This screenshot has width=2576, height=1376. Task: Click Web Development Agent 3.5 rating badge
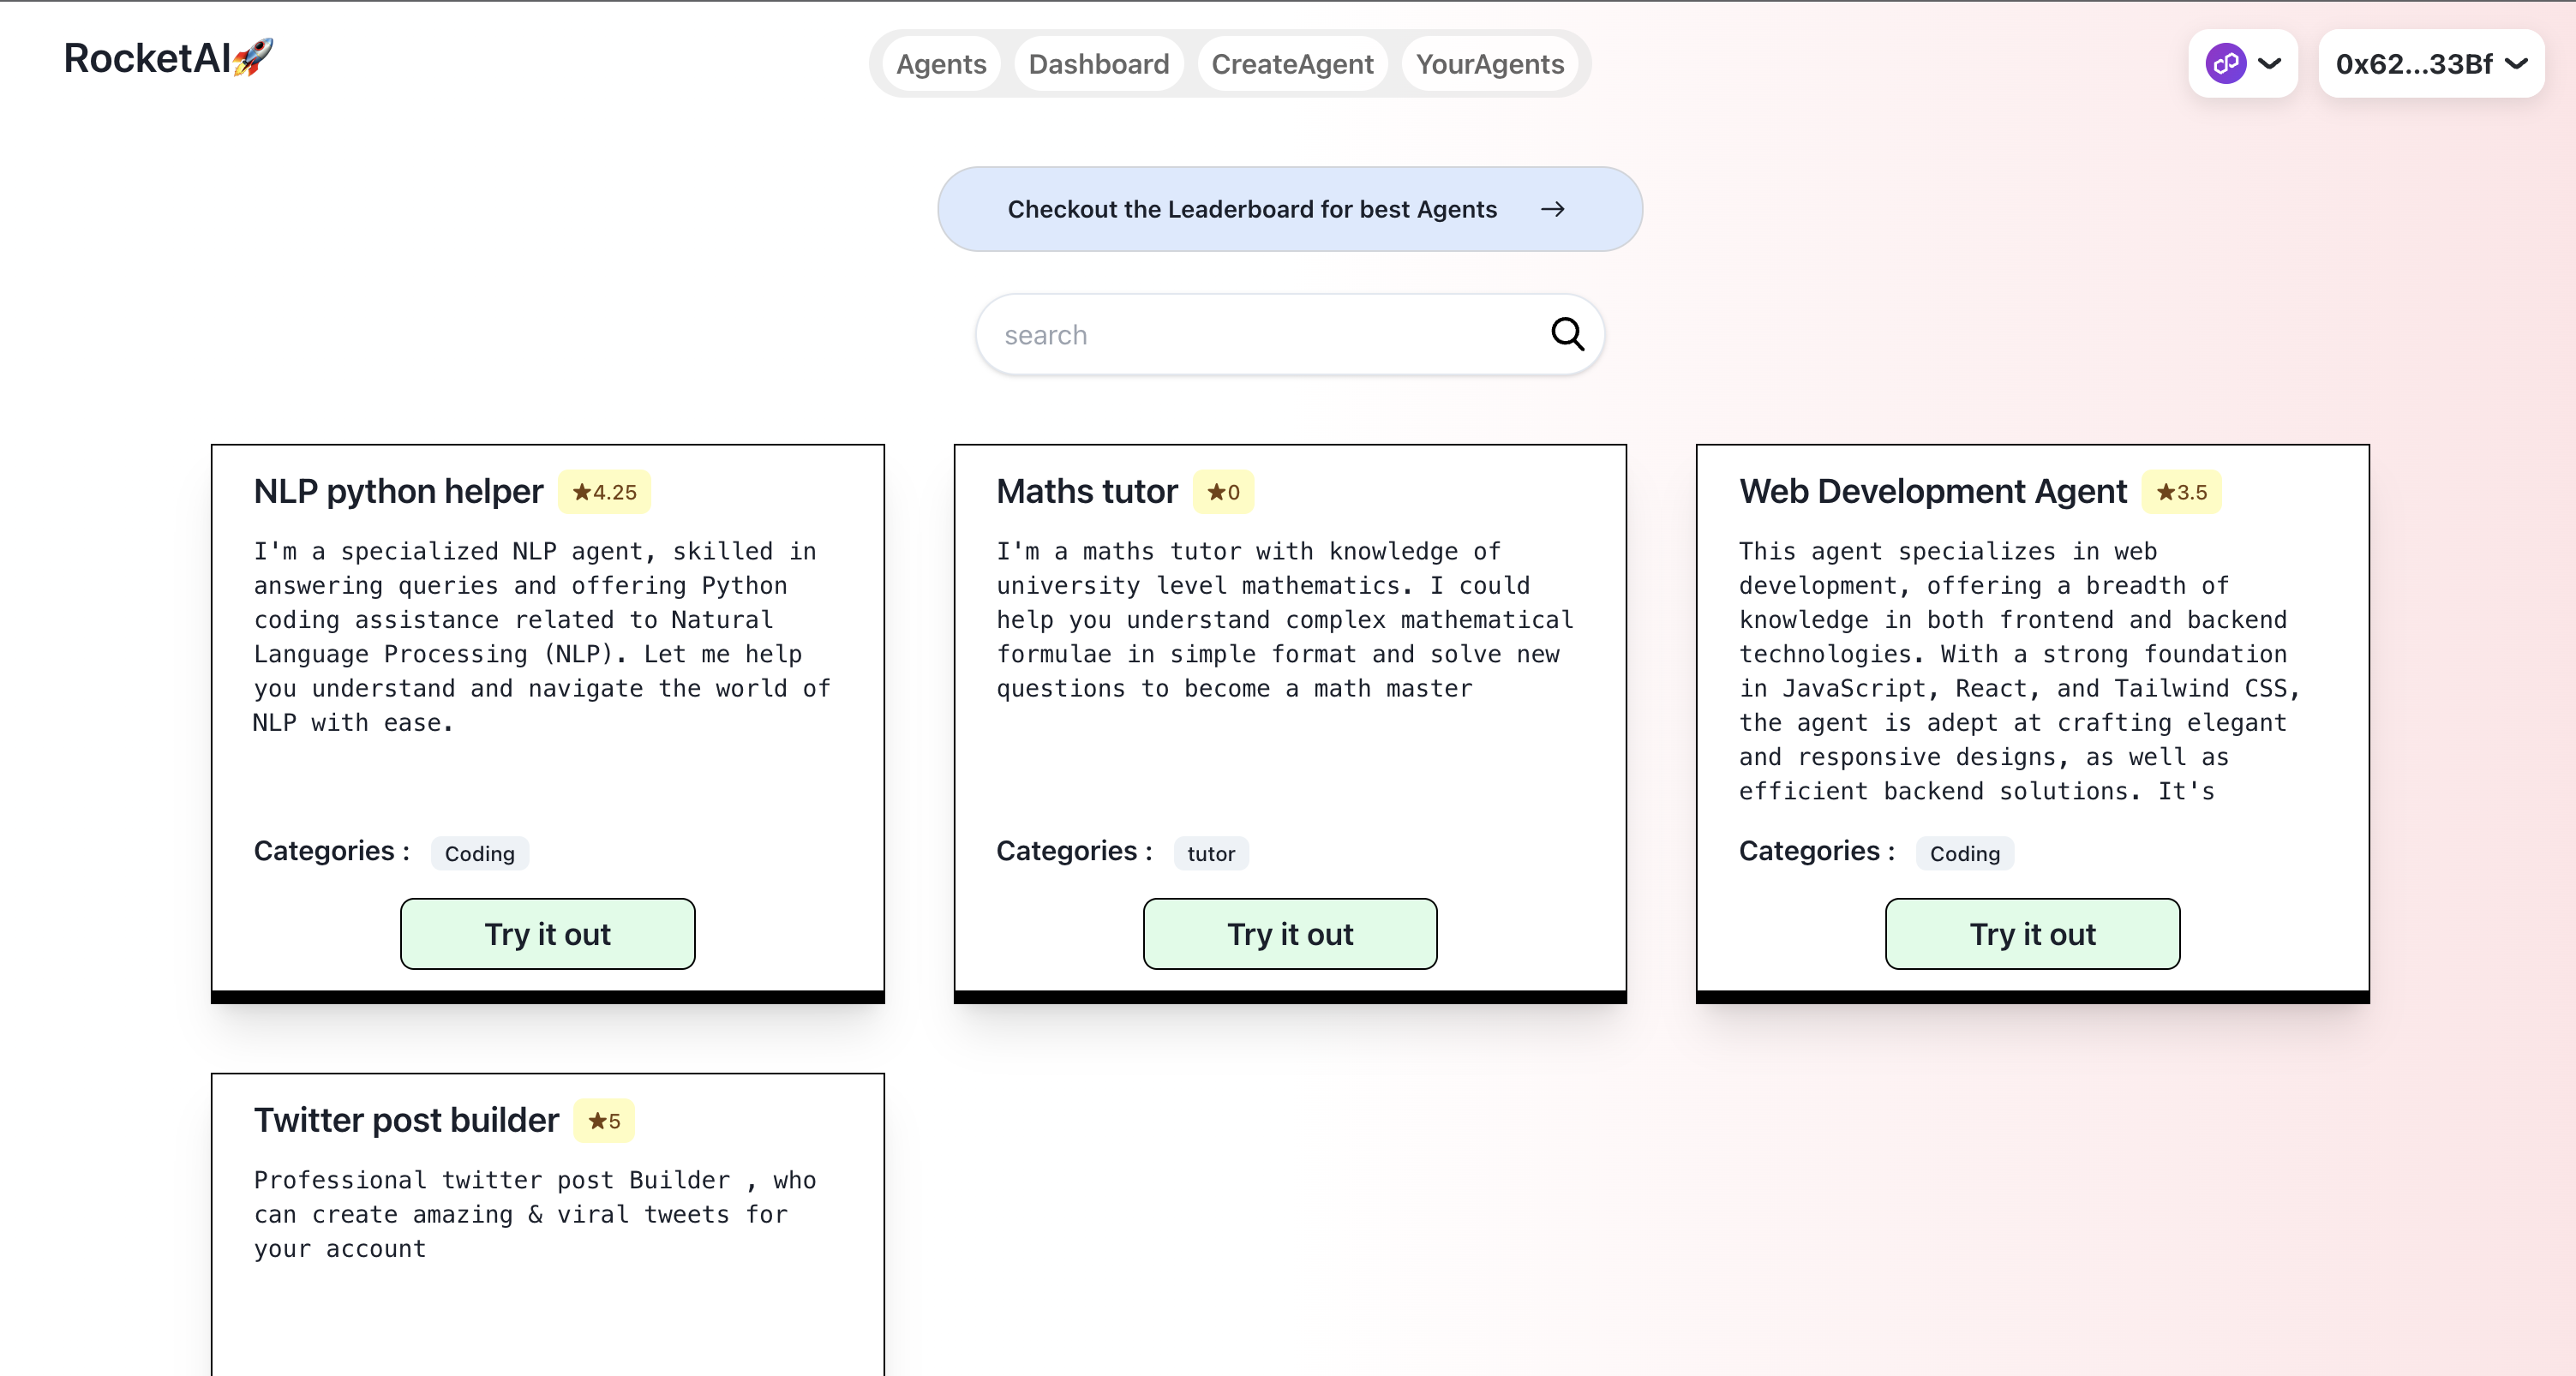point(2181,492)
